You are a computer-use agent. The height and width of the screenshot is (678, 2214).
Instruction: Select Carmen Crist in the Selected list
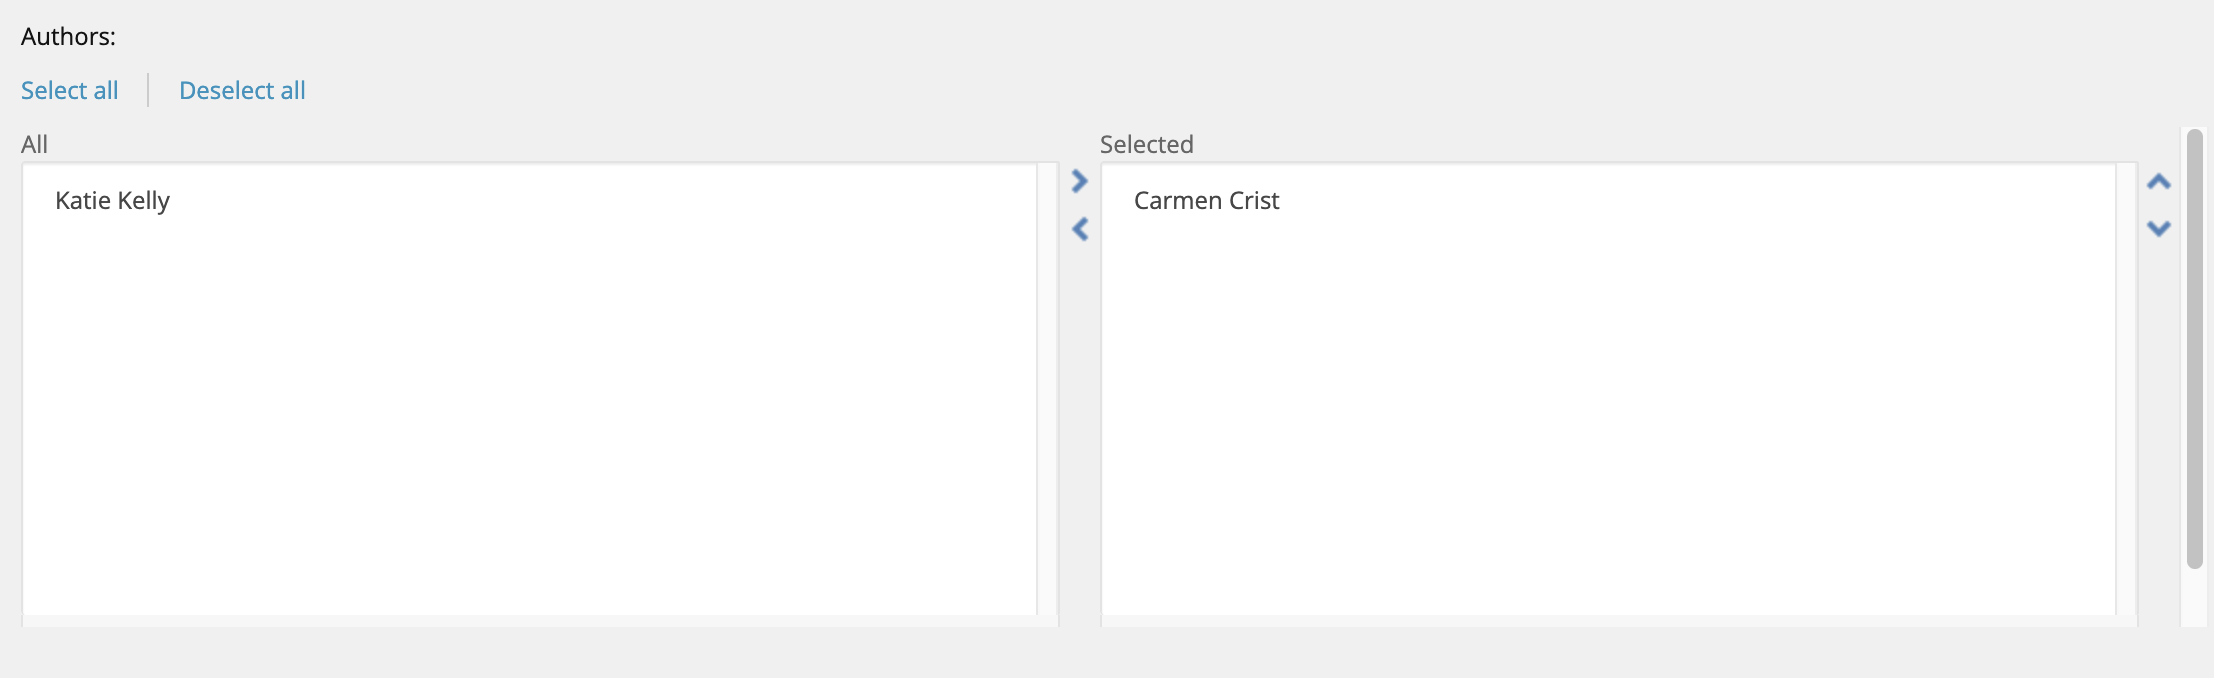(1206, 201)
